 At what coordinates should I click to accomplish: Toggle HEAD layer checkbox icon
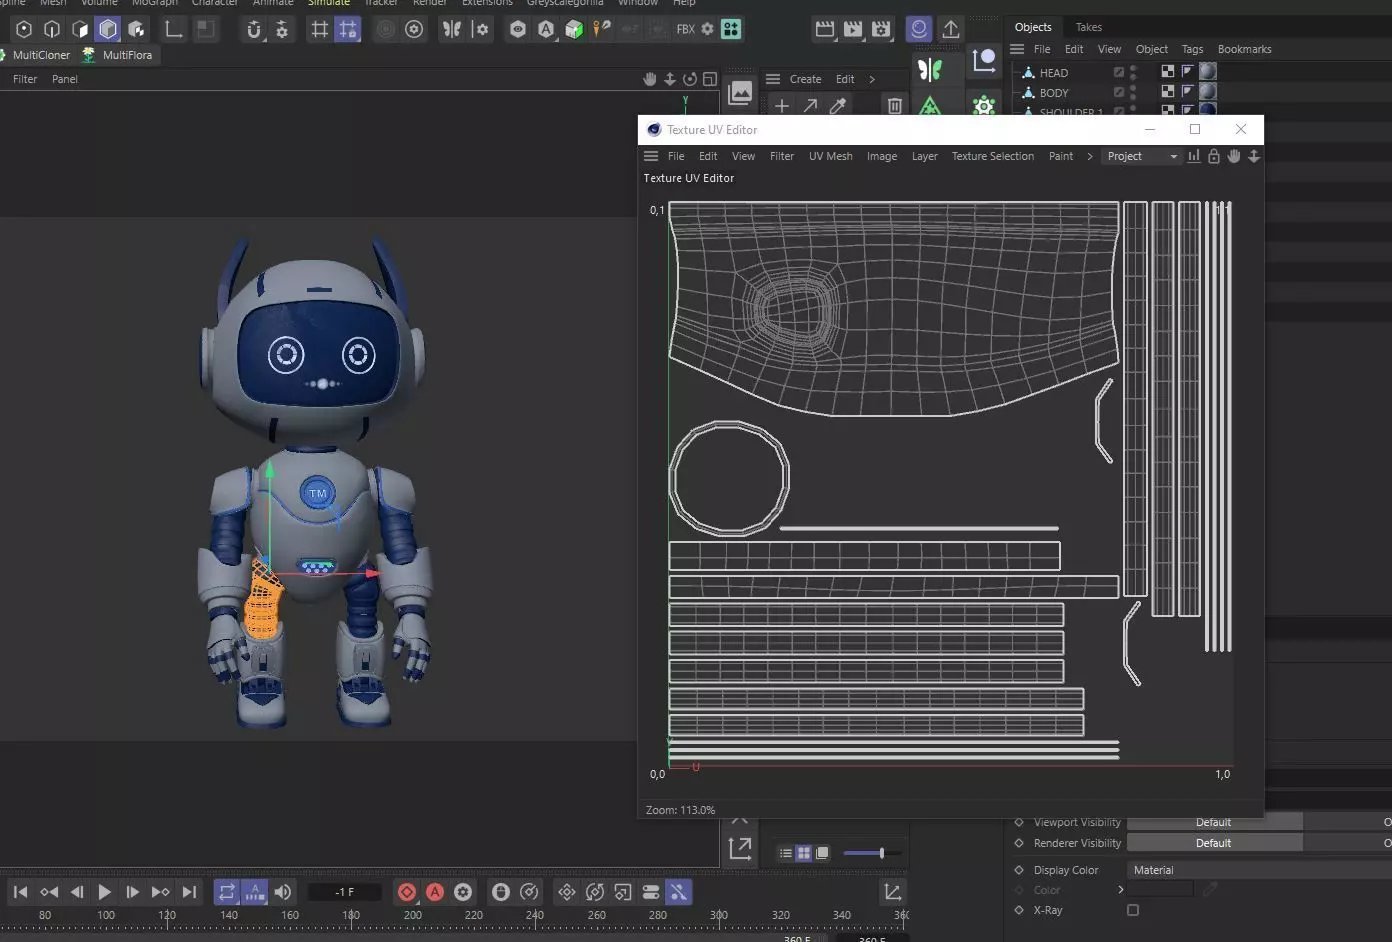[1119, 72]
